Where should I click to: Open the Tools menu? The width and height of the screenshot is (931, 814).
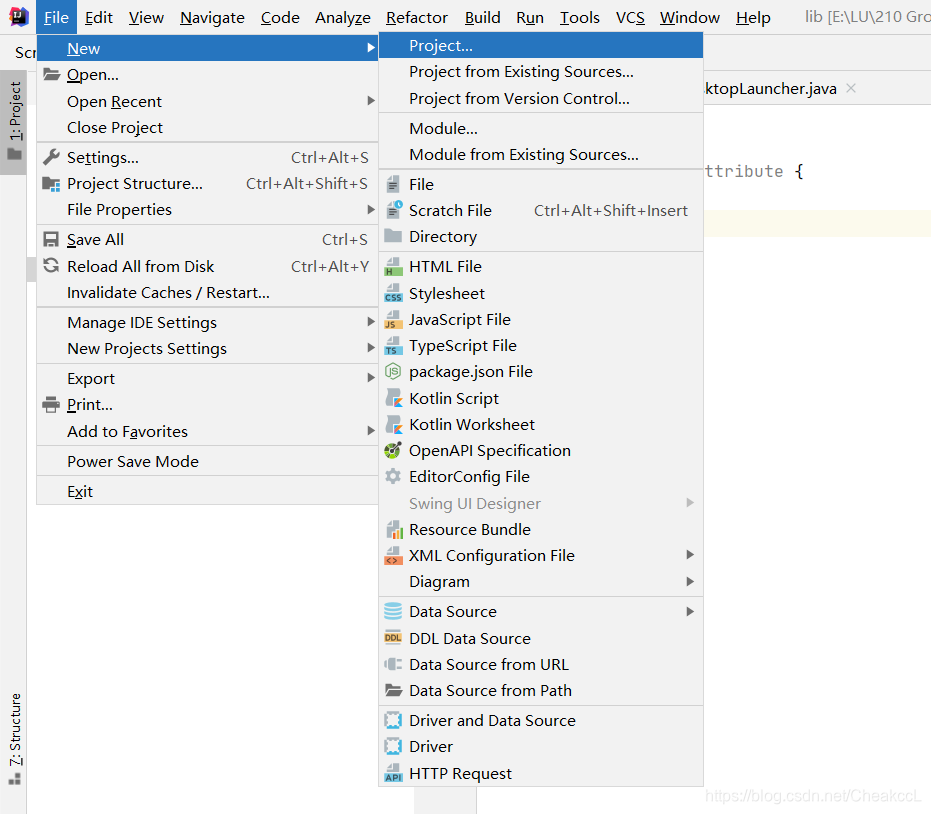point(580,18)
